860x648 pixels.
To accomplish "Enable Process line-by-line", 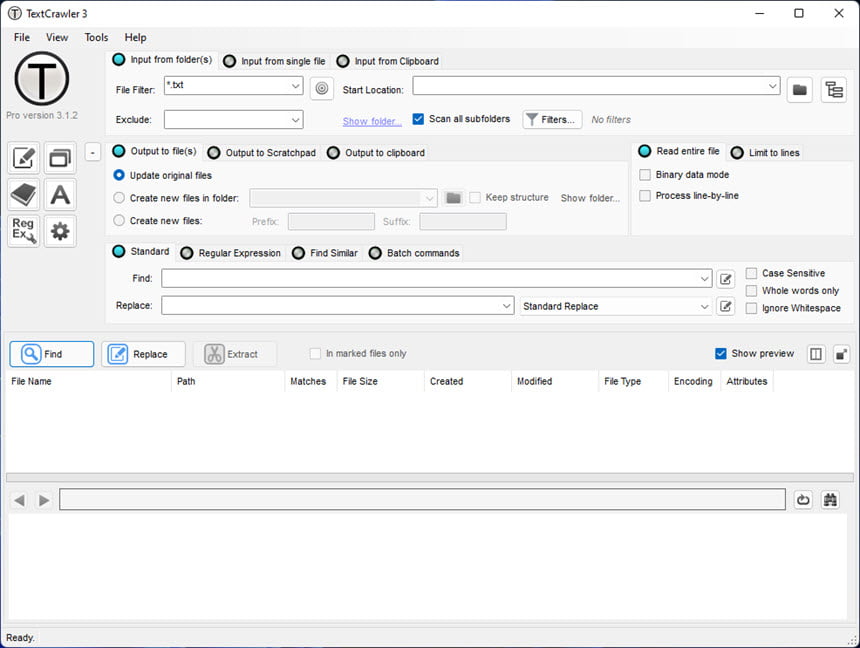I will [645, 195].
